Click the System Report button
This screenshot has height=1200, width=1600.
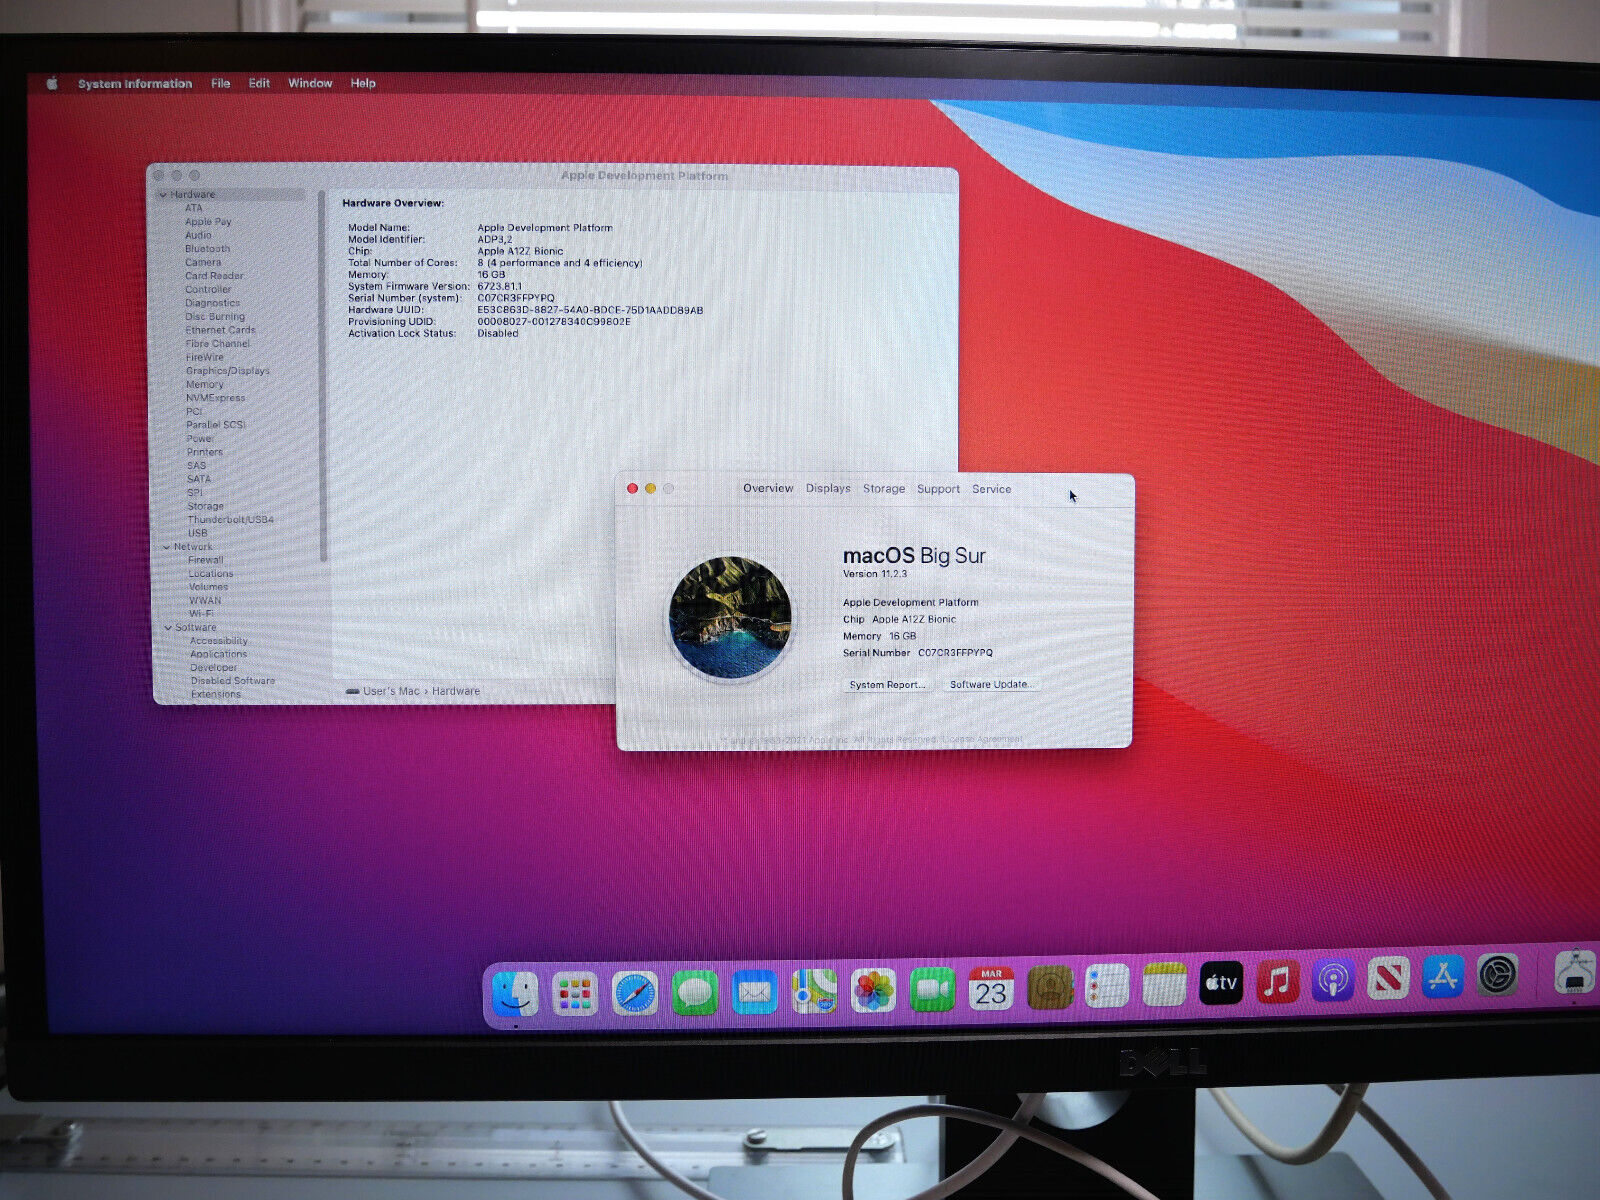pos(887,685)
